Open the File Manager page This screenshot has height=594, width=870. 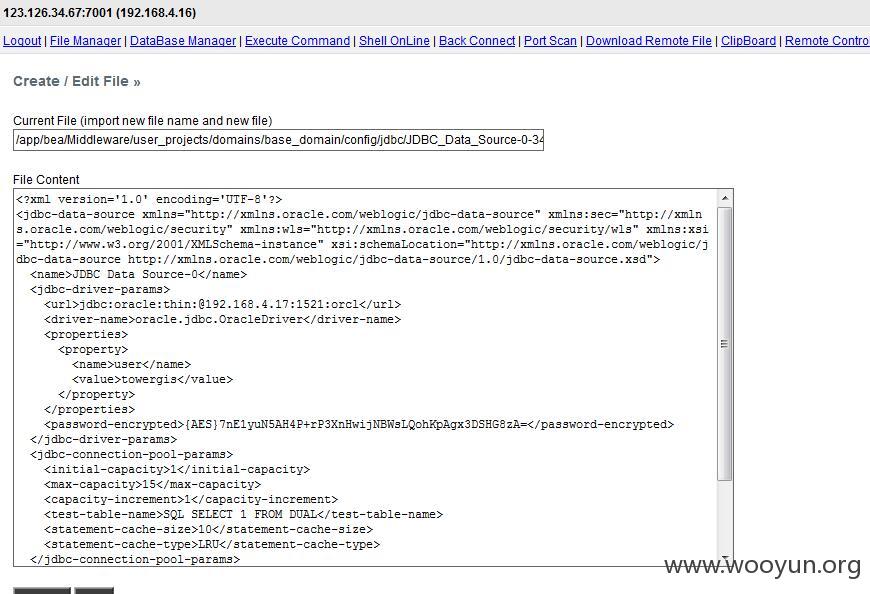85,41
